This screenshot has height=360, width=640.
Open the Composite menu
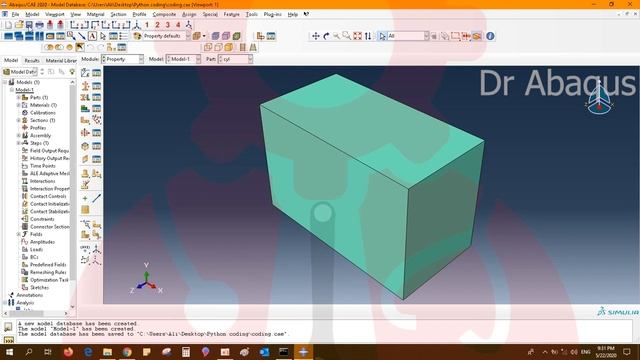[164, 14]
